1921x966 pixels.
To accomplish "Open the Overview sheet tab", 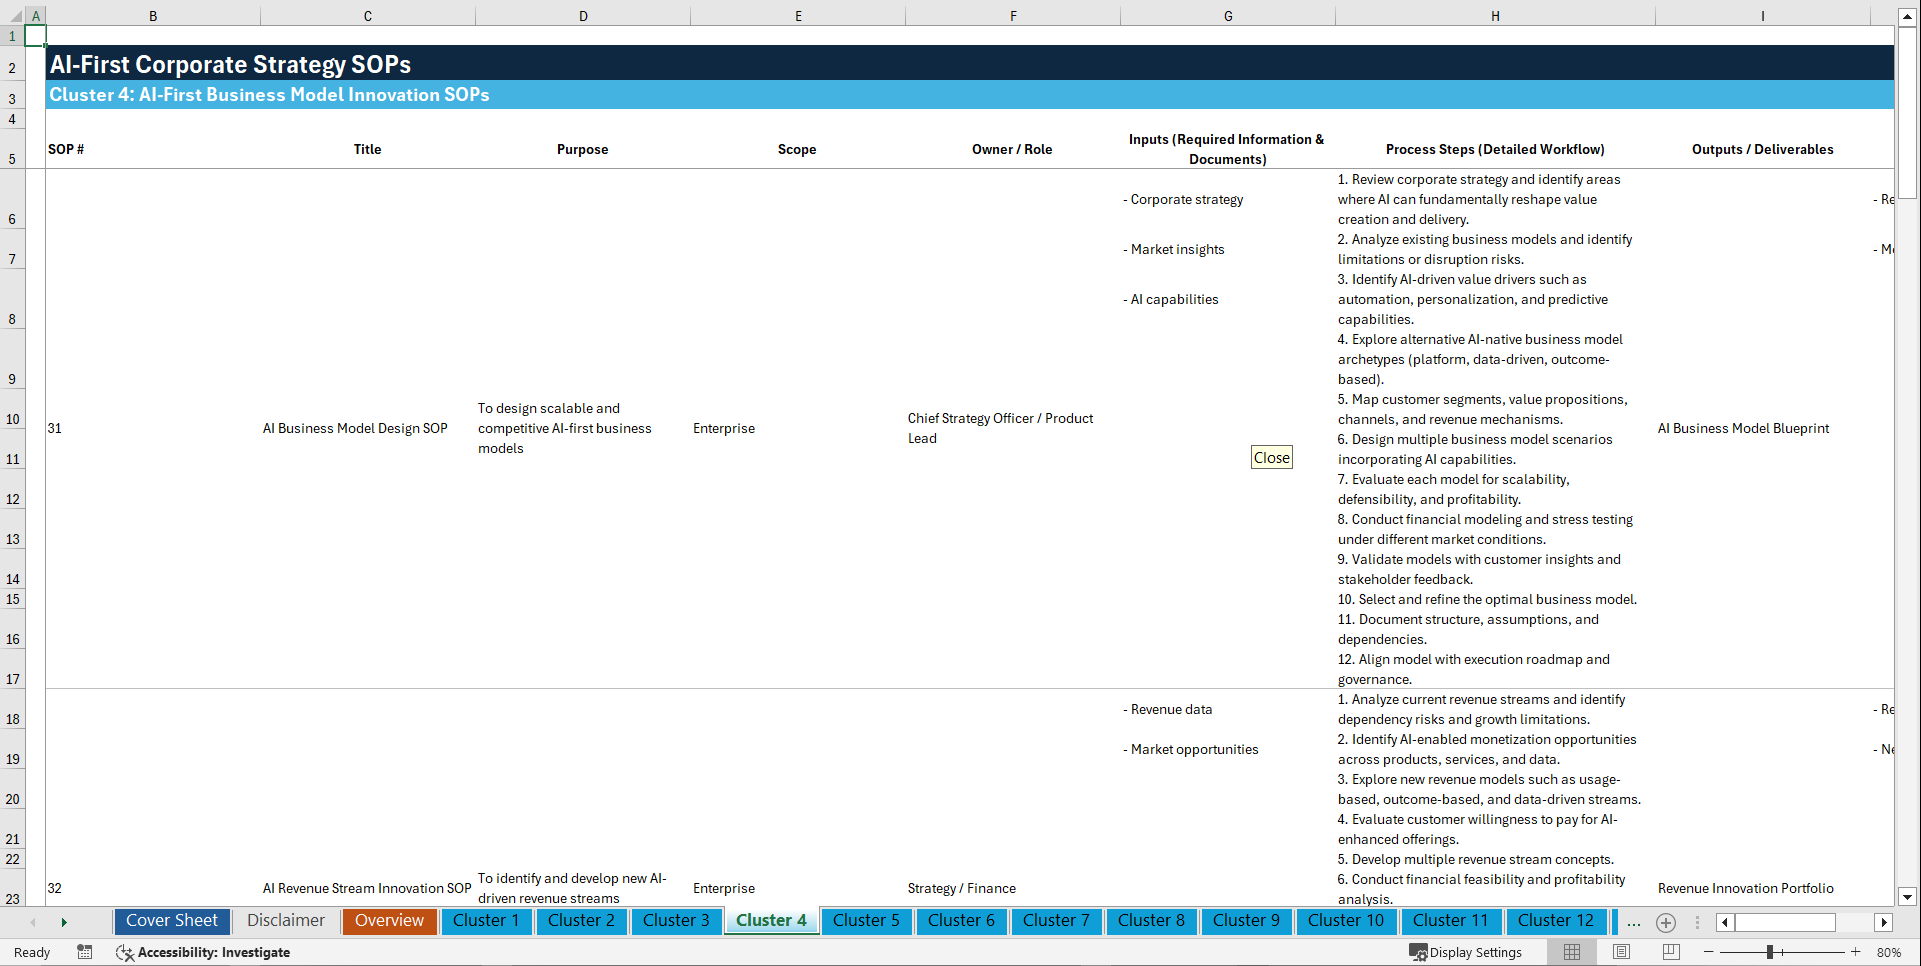I will [389, 921].
